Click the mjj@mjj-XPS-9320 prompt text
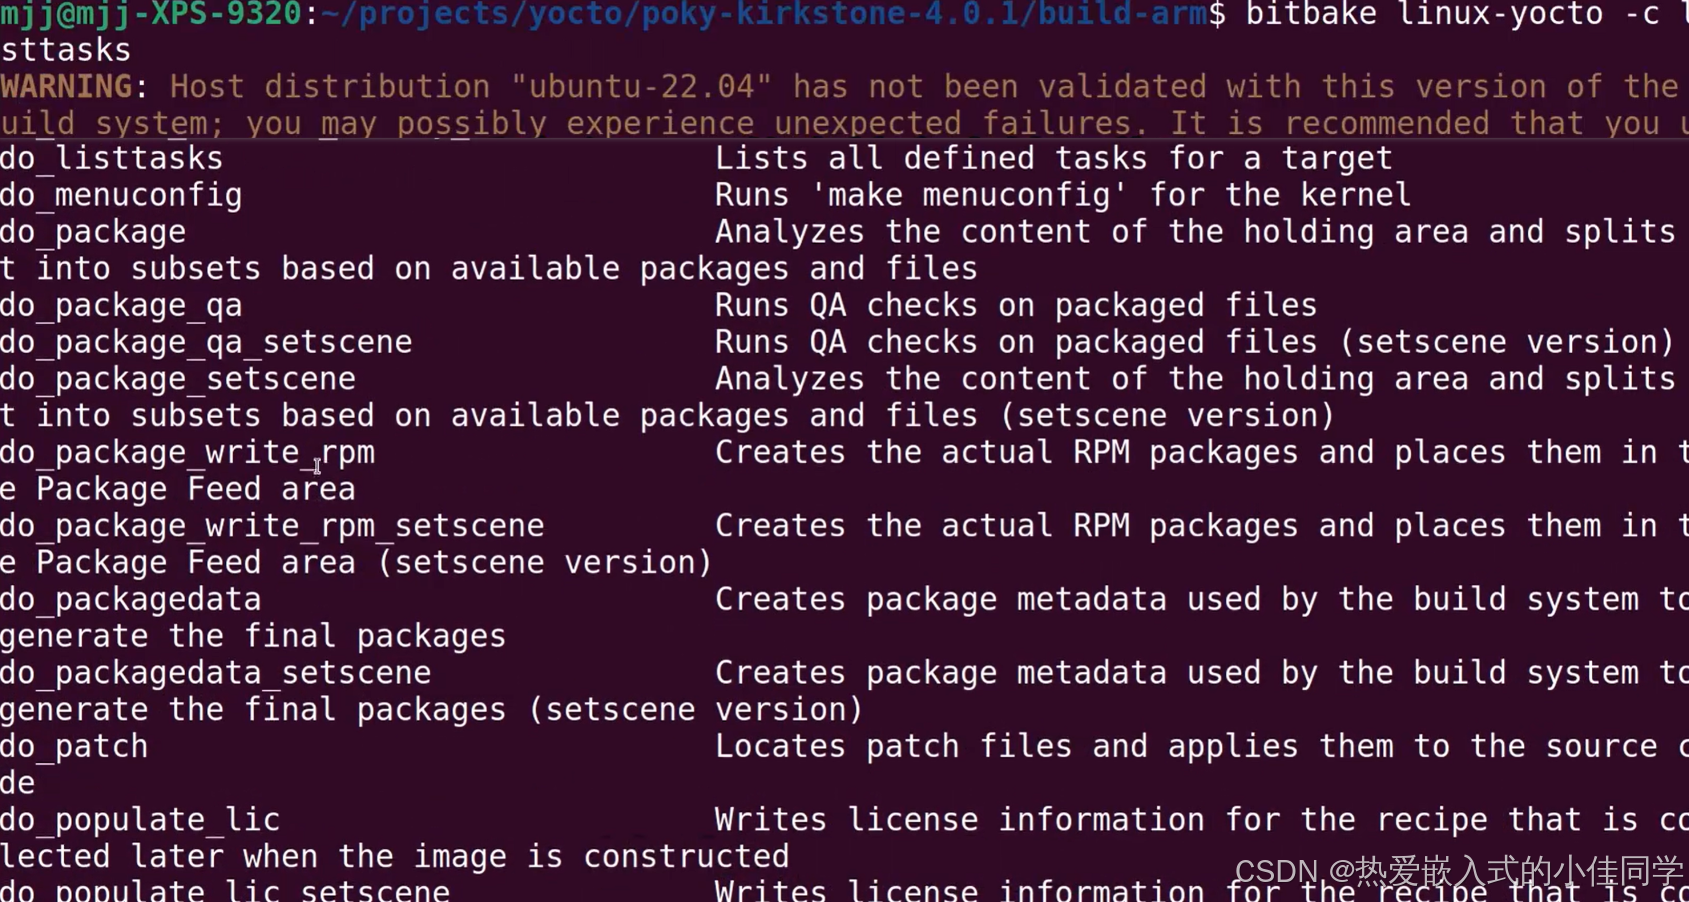The width and height of the screenshot is (1689, 902). coord(151,14)
